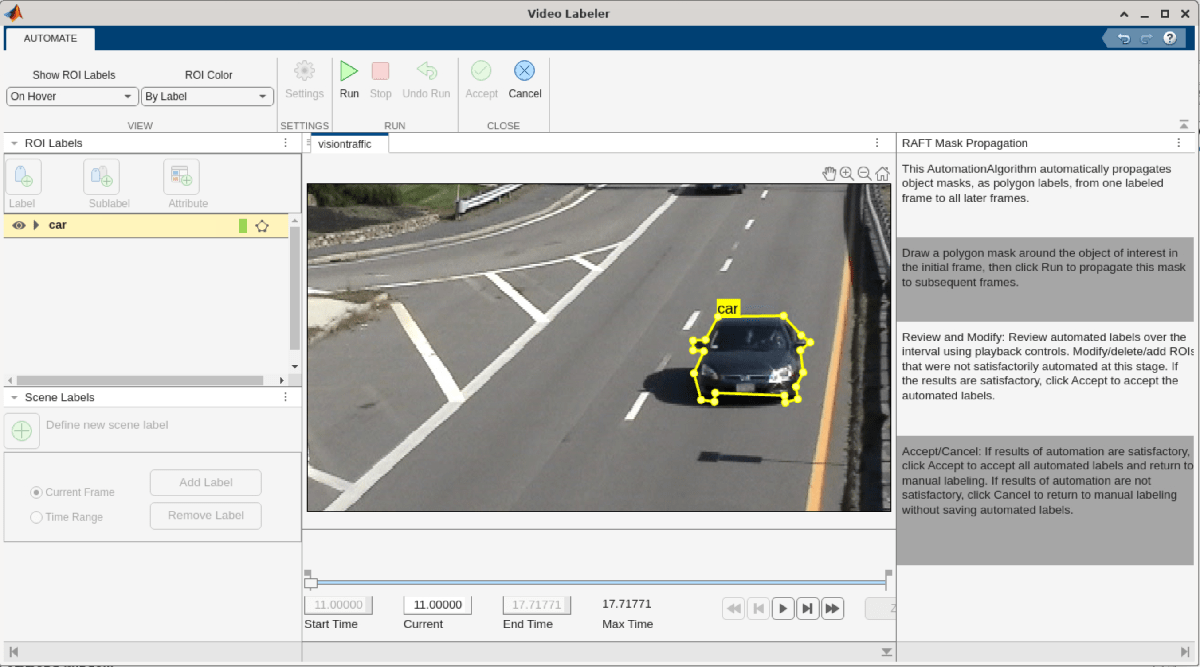Open the Show ROI Labels dropdown
The width and height of the screenshot is (1200, 667).
point(73,97)
